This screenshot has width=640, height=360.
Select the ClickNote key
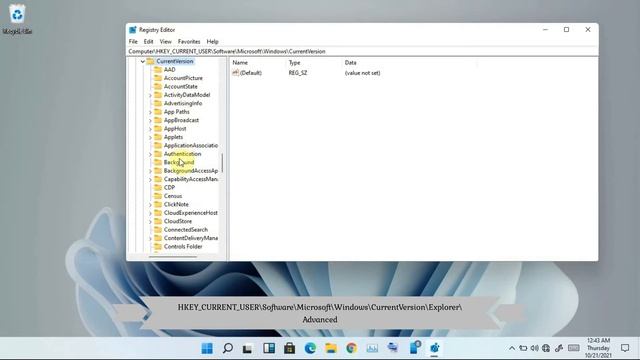coord(176,204)
